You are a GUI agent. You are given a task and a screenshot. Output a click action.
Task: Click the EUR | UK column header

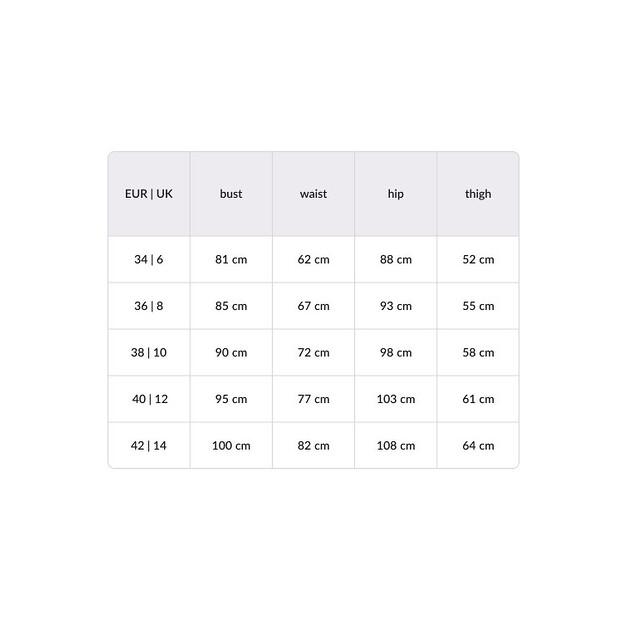coord(149,194)
